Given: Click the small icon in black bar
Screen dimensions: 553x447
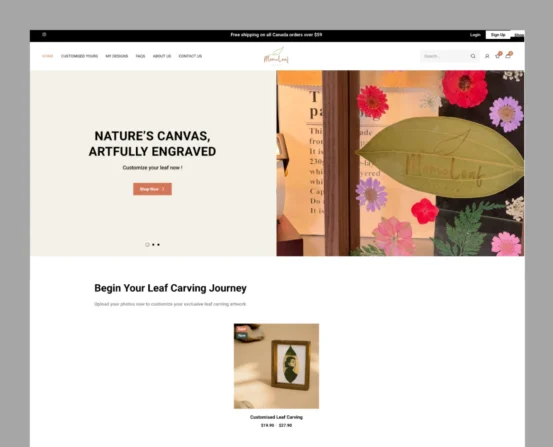Looking at the screenshot, I should click(44, 35).
